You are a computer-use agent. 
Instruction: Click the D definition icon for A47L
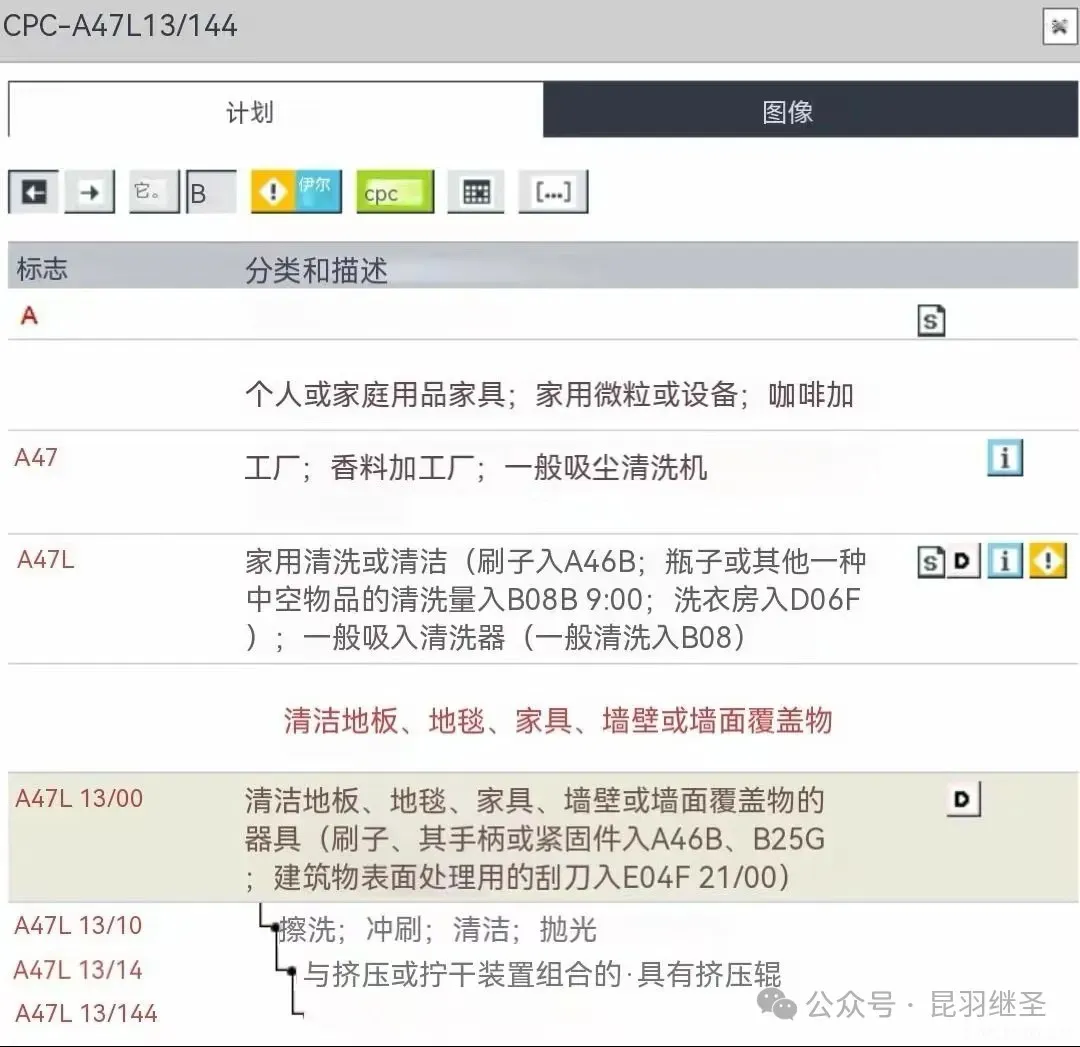tap(962, 562)
